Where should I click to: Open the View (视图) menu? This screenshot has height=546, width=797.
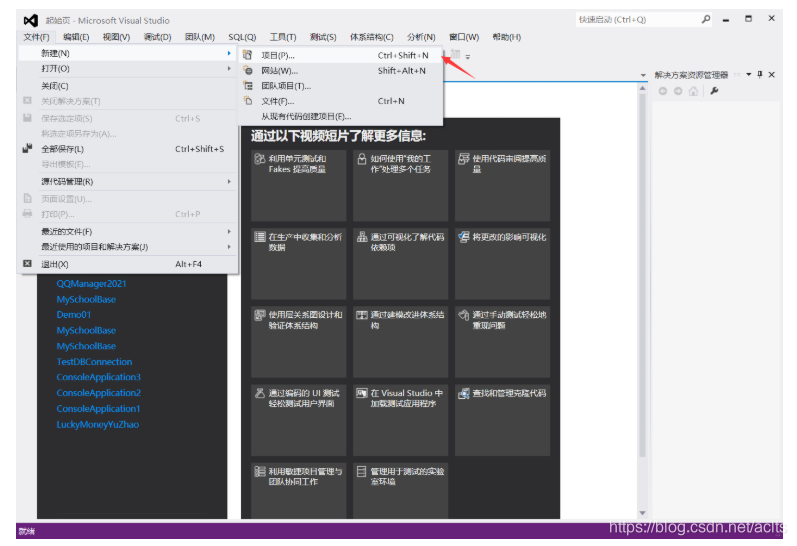point(116,37)
